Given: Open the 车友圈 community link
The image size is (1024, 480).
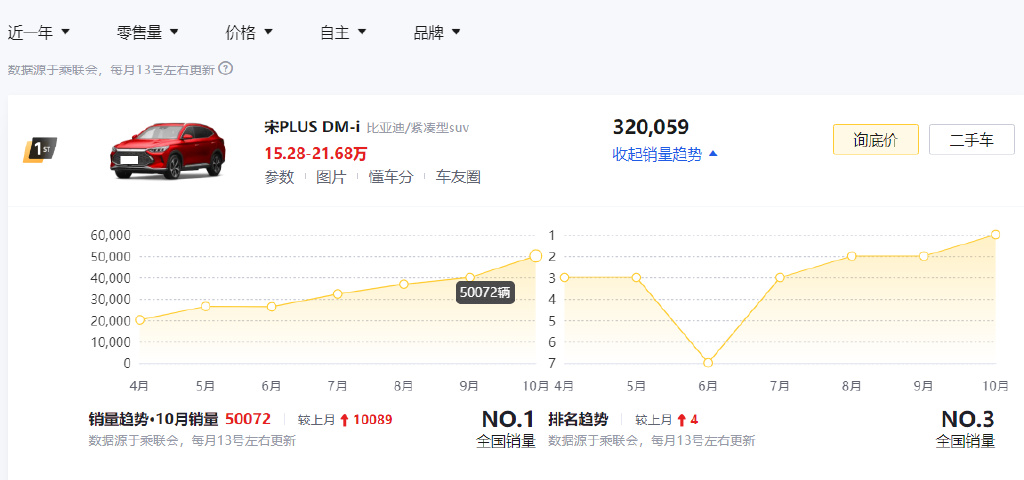Looking at the screenshot, I should click(x=458, y=177).
